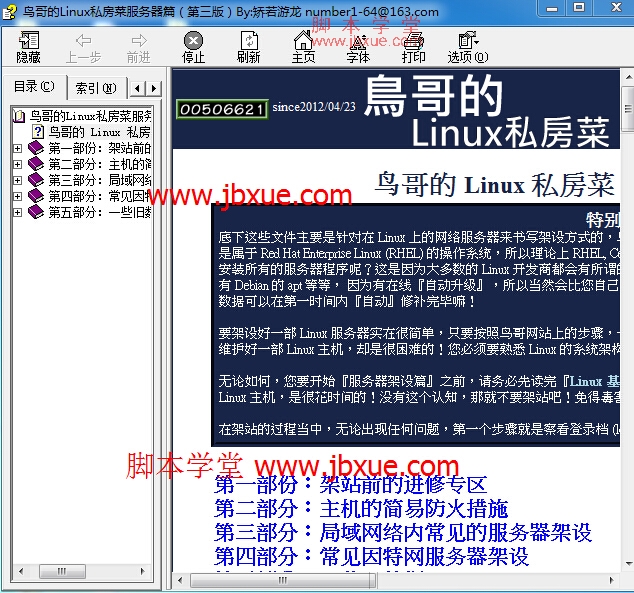Click the Print (打印) toolbar icon
634x593 pixels.
click(x=413, y=49)
